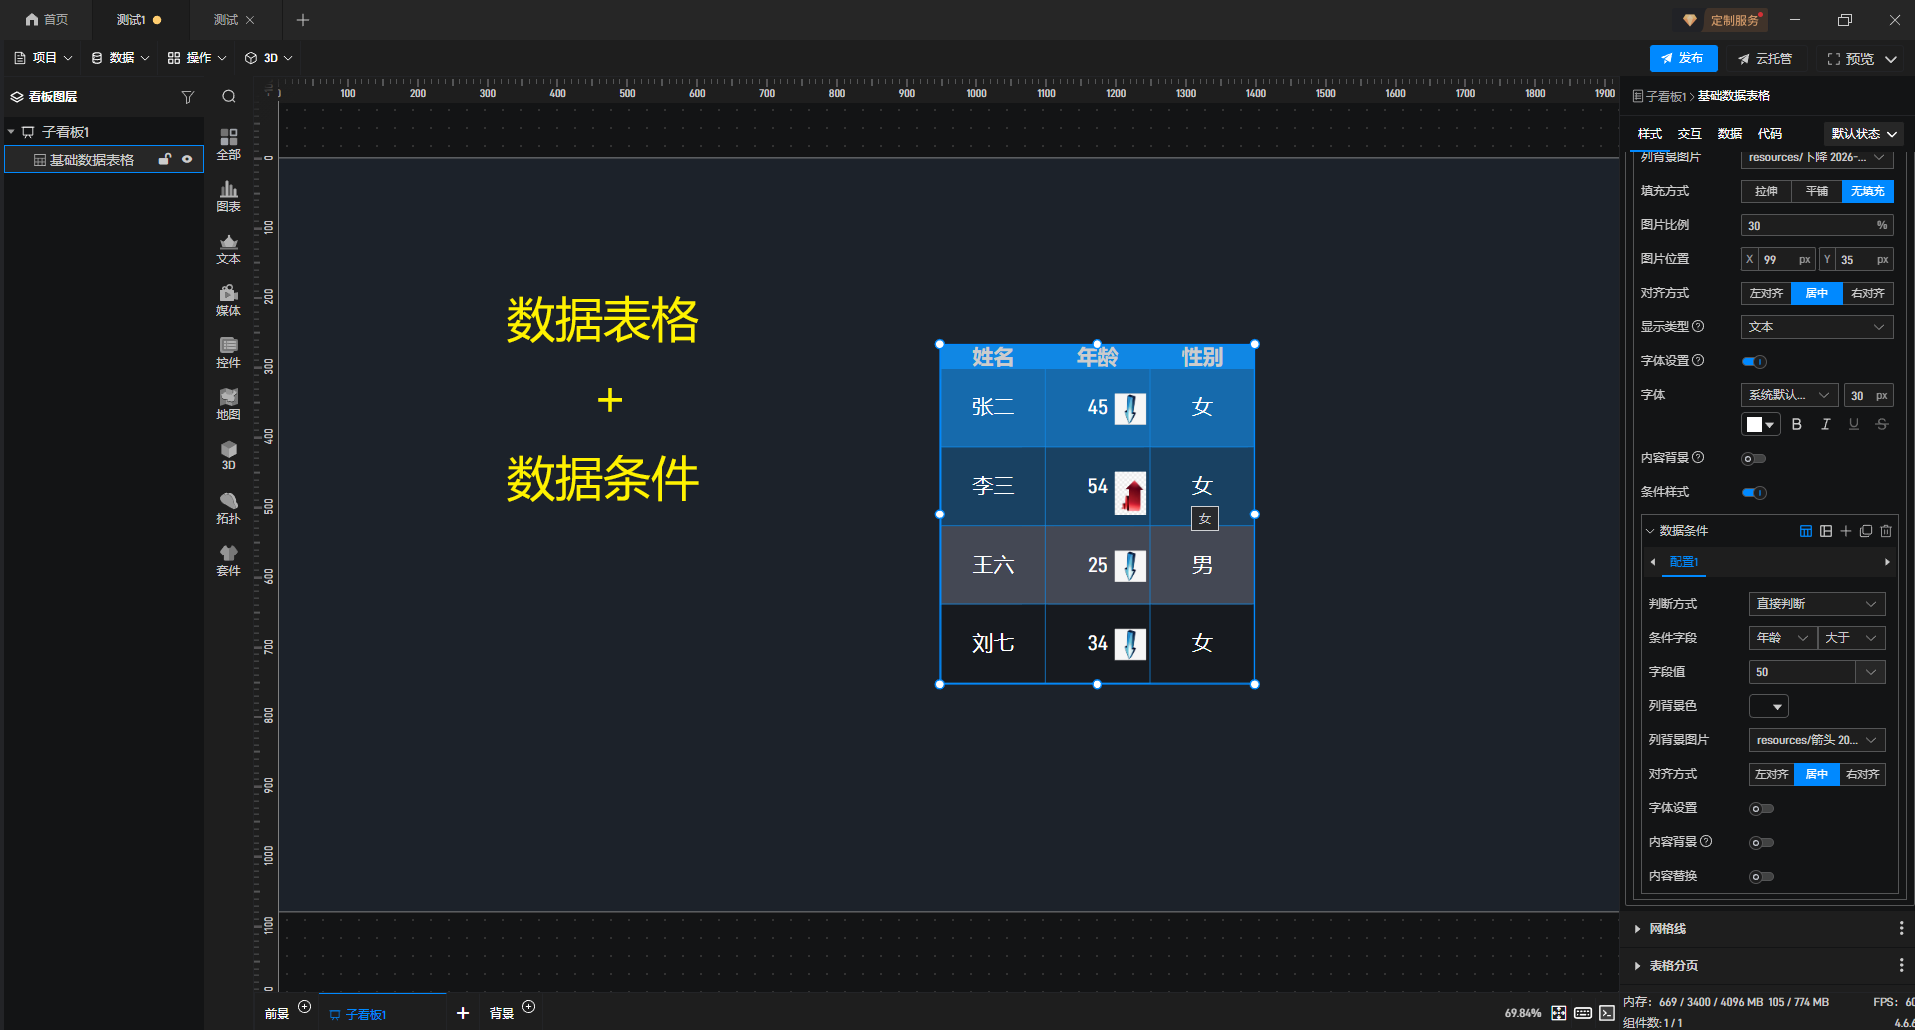The image size is (1915, 1030).
Task: Expand the 网格线 section
Action: click(1667, 929)
